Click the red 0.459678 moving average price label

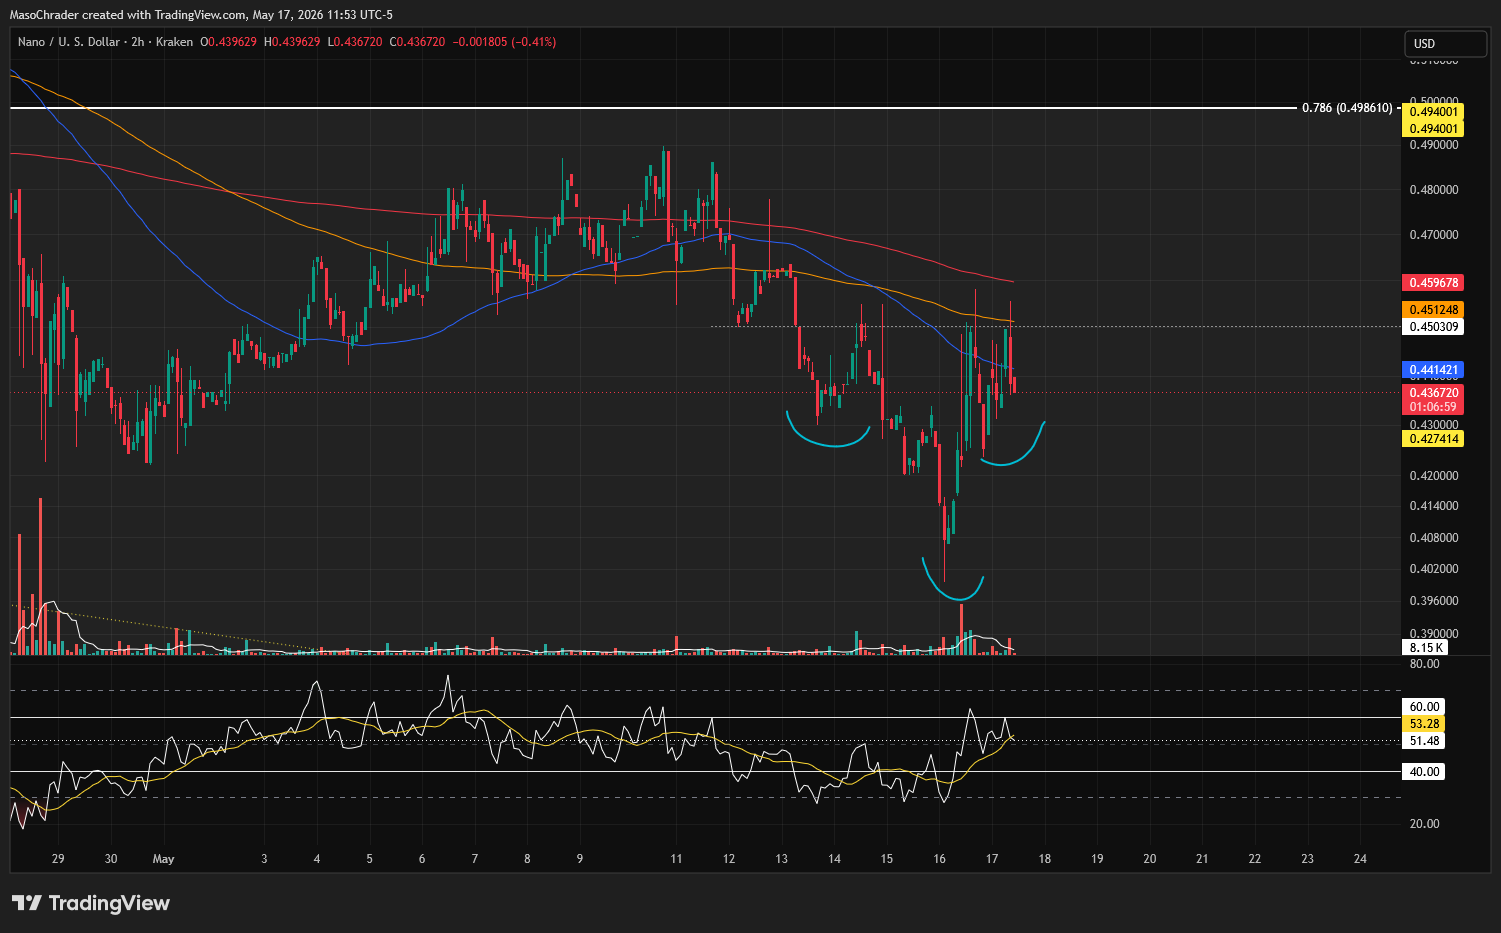(1433, 283)
